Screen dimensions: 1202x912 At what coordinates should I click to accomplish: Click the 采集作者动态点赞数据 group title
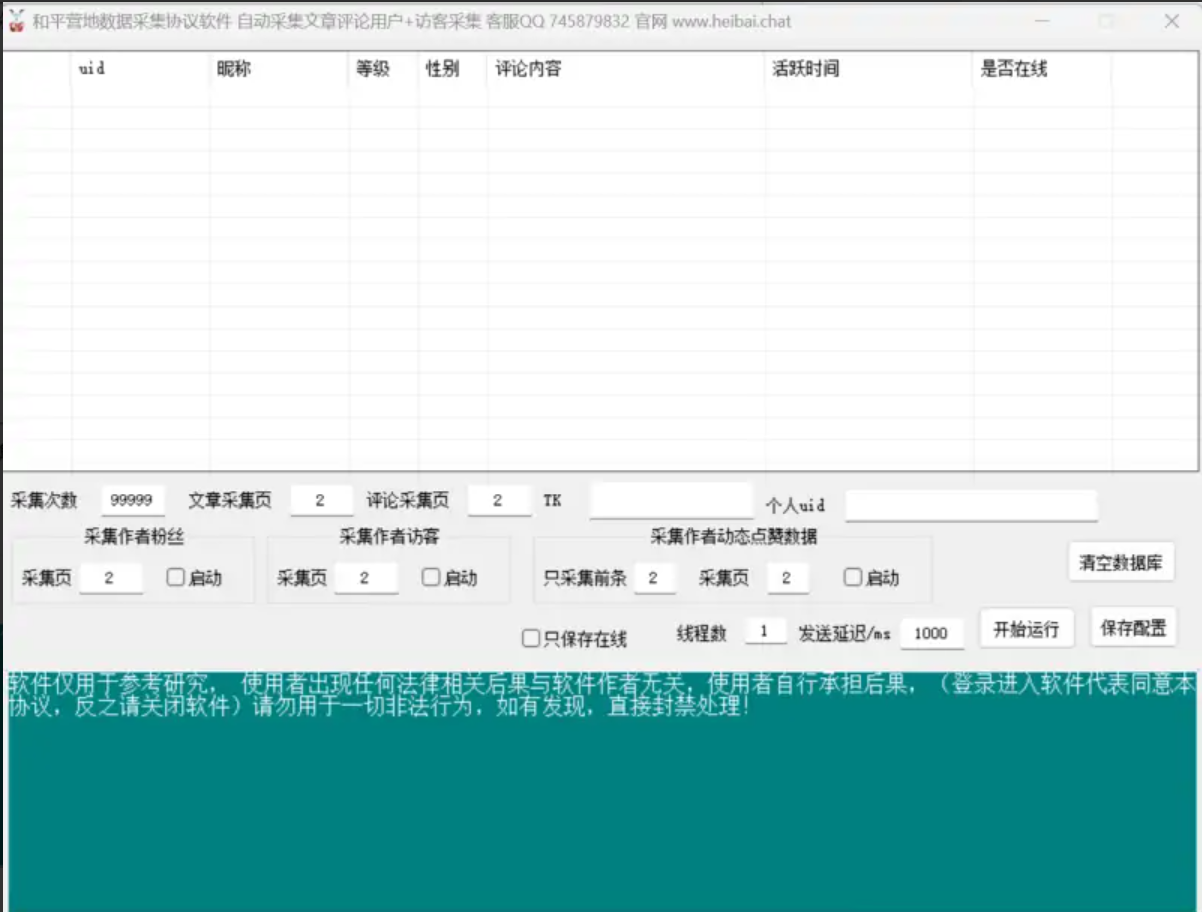coord(734,537)
